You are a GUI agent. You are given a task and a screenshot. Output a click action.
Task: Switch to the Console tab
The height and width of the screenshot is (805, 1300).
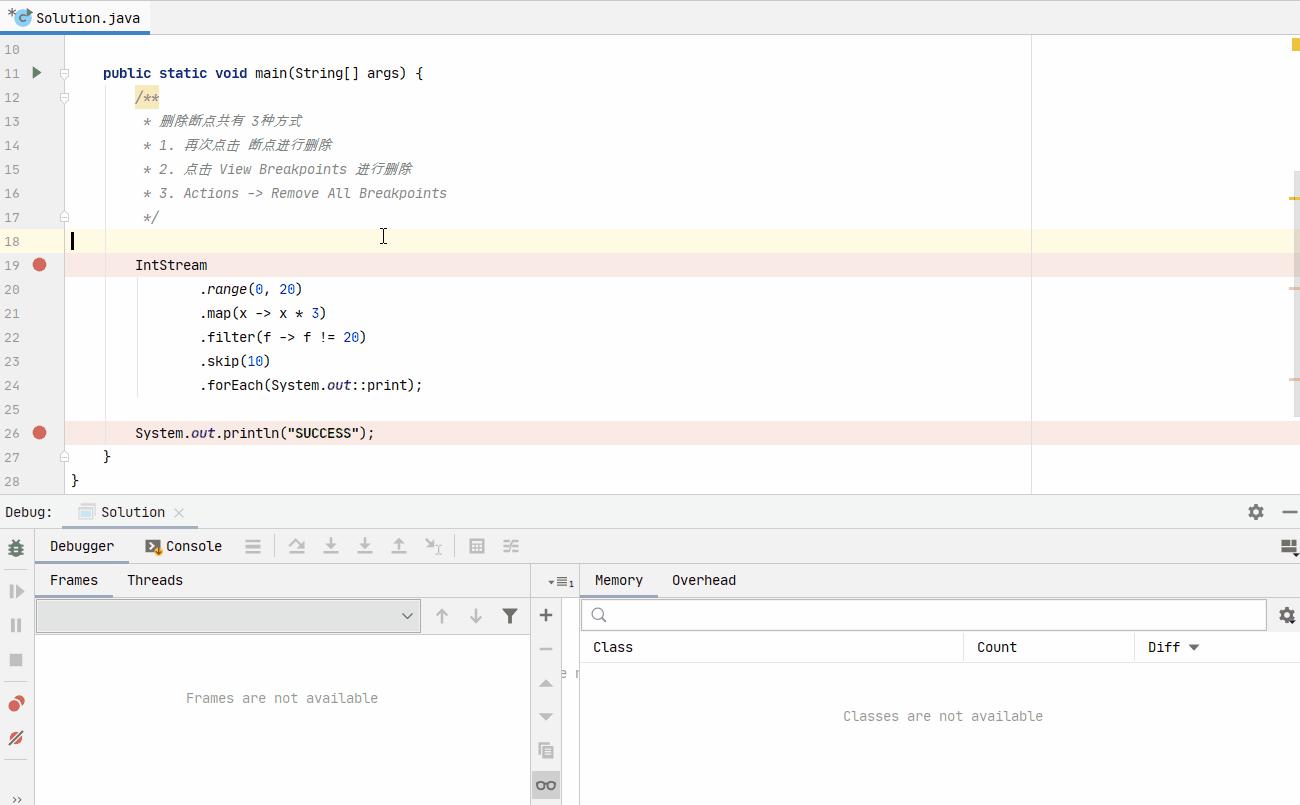(184, 546)
